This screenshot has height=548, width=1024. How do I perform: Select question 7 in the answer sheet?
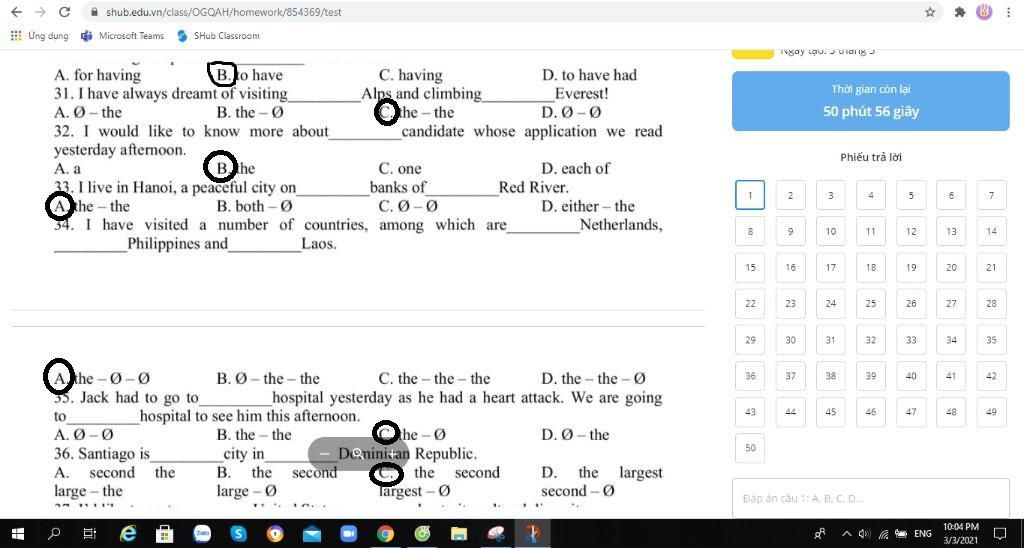pyautogui.click(x=991, y=195)
